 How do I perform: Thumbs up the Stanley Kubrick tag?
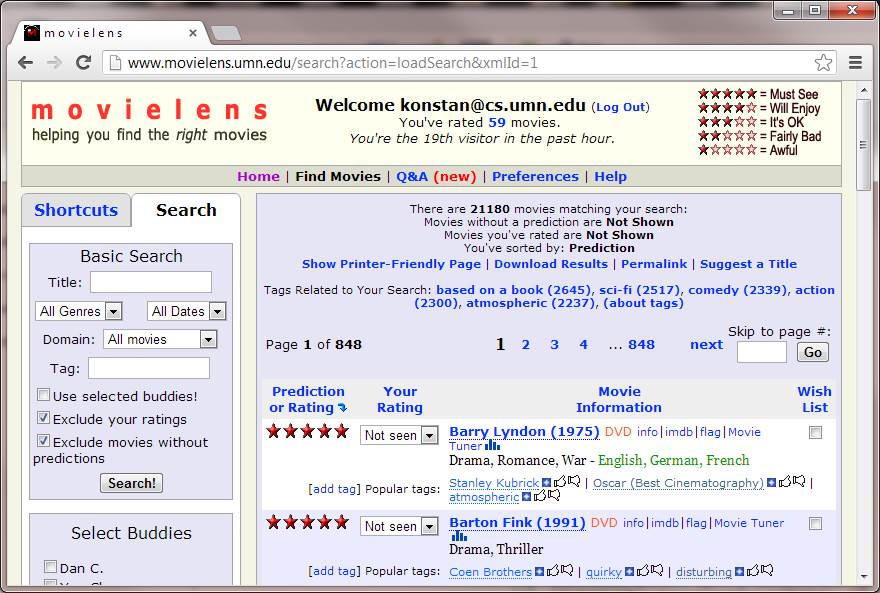pos(560,481)
